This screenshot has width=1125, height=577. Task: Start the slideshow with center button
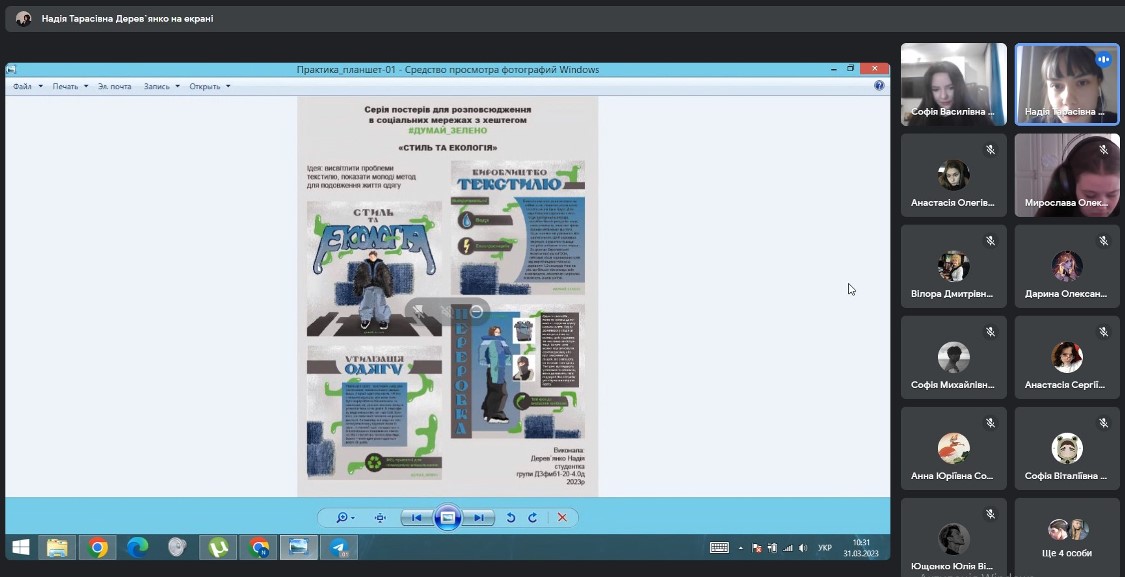(x=448, y=518)
